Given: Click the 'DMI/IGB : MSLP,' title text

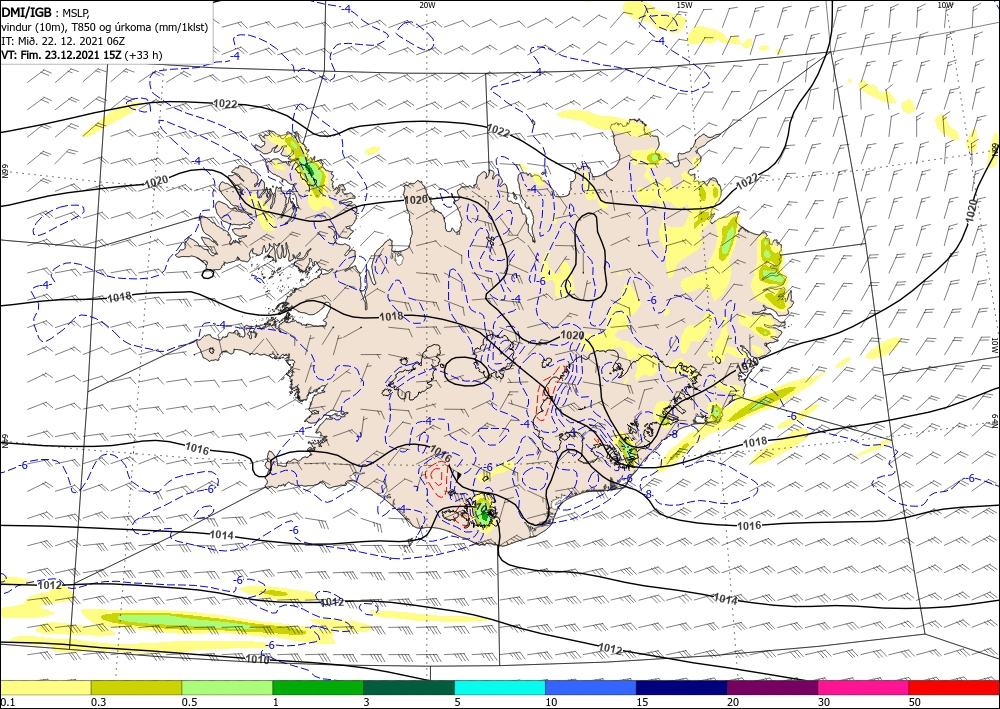Looking at the screenshot, I should pos(45,12).
